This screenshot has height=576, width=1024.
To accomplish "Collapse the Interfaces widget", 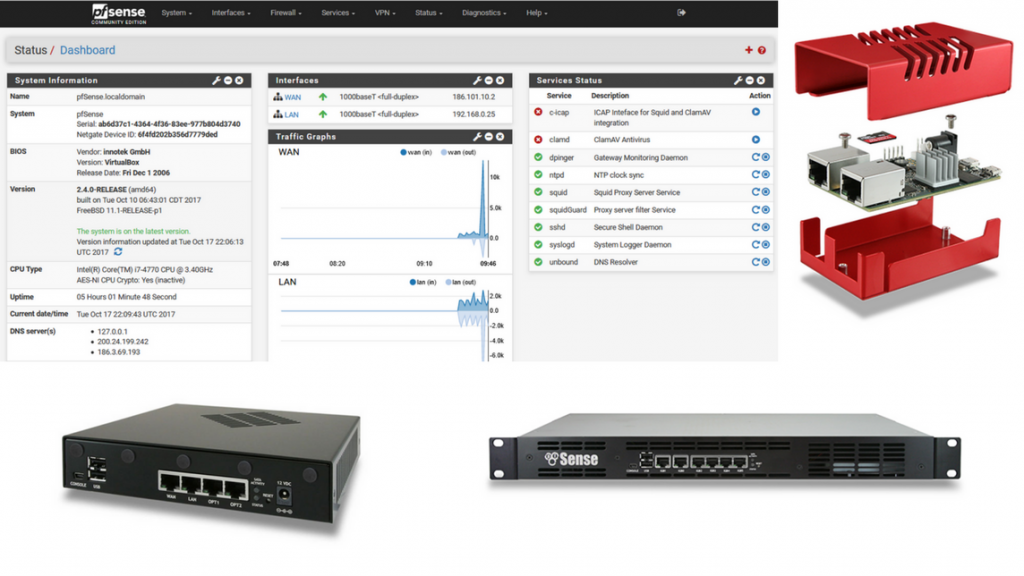I will [488, 80].
